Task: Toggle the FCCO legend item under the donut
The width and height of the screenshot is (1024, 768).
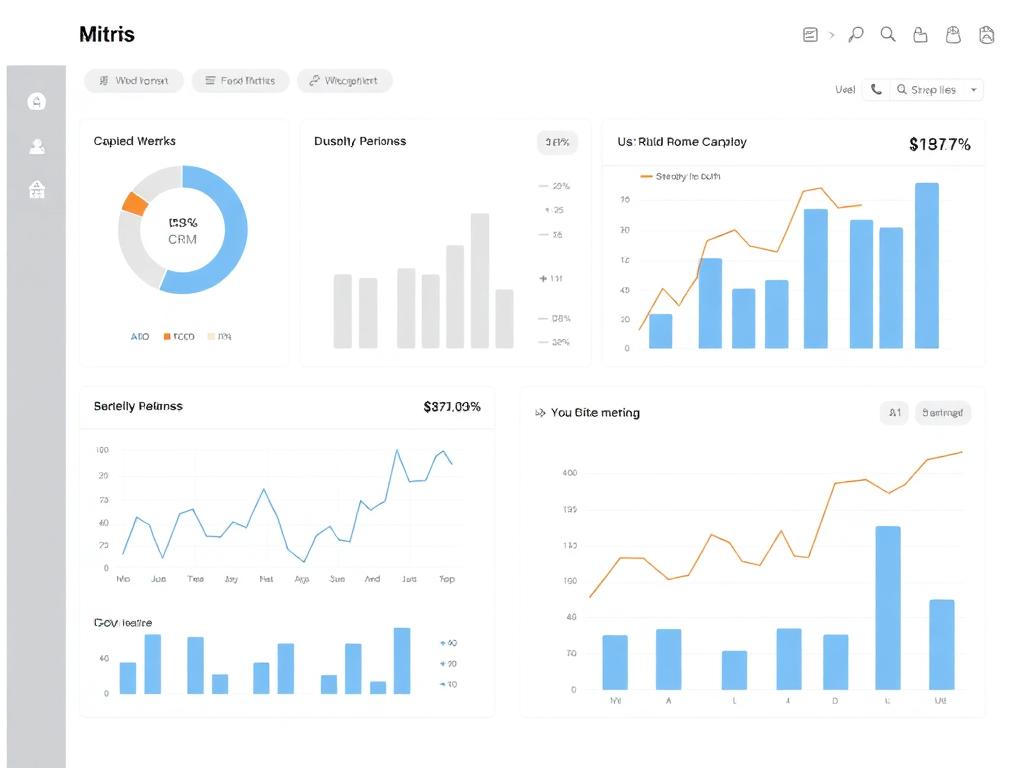Action: (x=180, y=336)
